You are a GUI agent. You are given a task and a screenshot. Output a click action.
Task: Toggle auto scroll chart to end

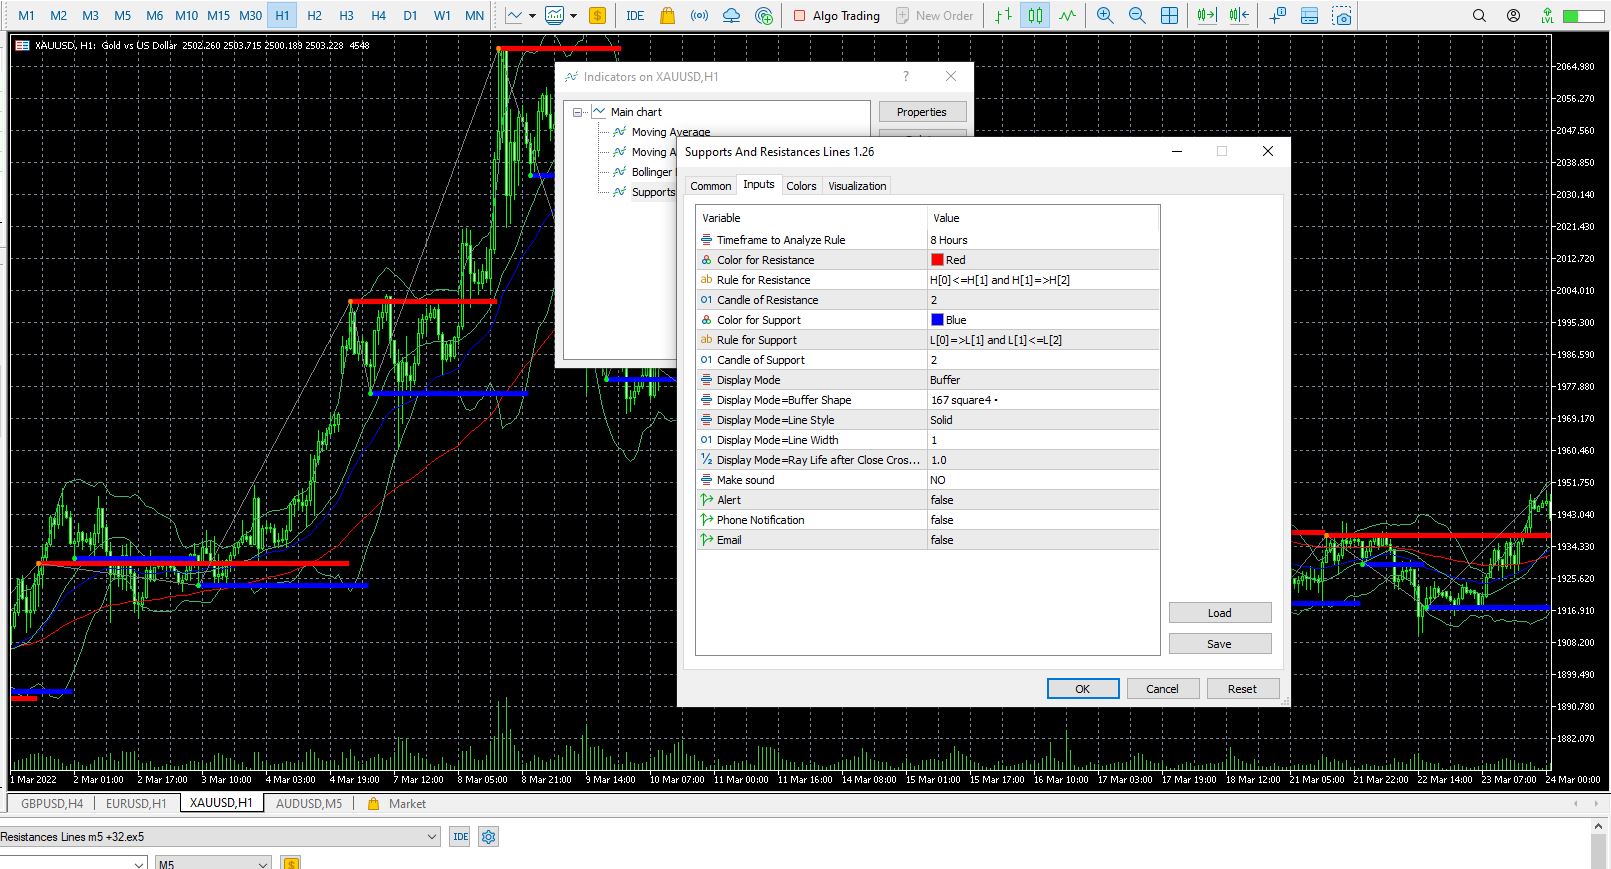tap(1207, 15)
